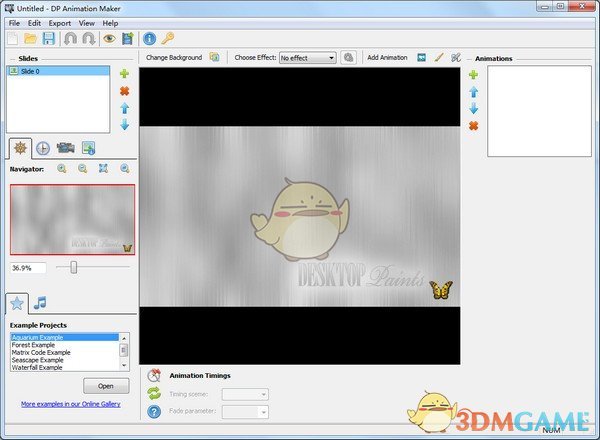Select Seascape Example in the projects list

tap(64, 360)
